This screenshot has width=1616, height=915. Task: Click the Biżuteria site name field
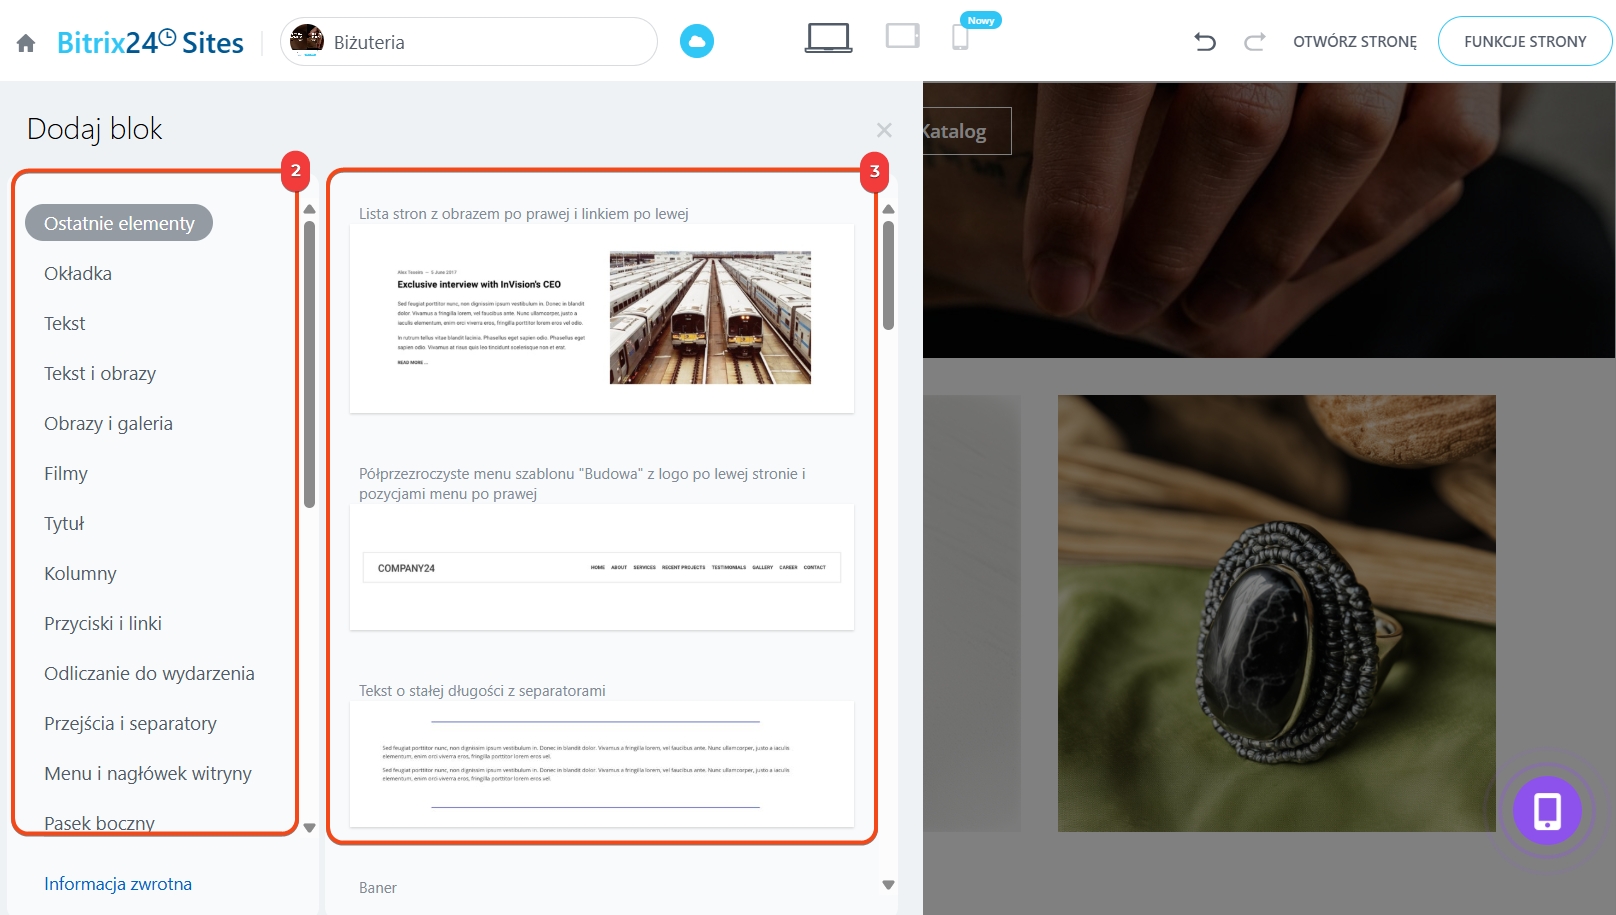pos(469,42)
